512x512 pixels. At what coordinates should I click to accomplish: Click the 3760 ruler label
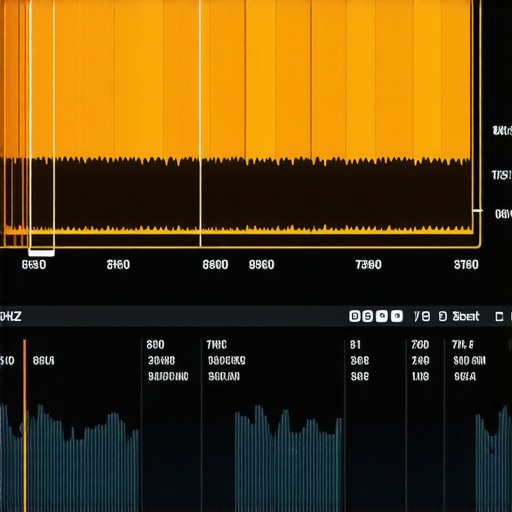[466, 265]
